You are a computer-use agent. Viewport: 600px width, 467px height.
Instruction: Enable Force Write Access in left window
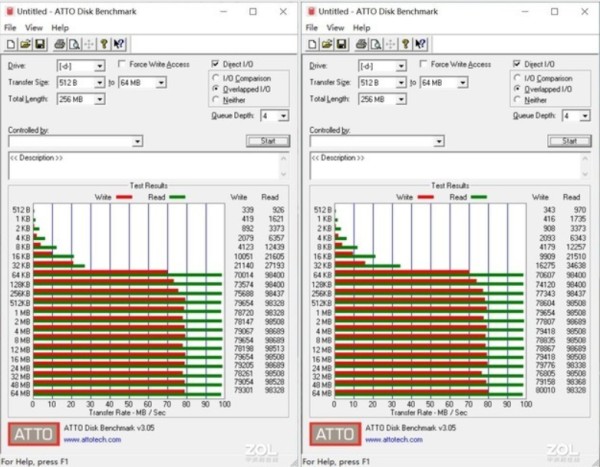[120, 64]
